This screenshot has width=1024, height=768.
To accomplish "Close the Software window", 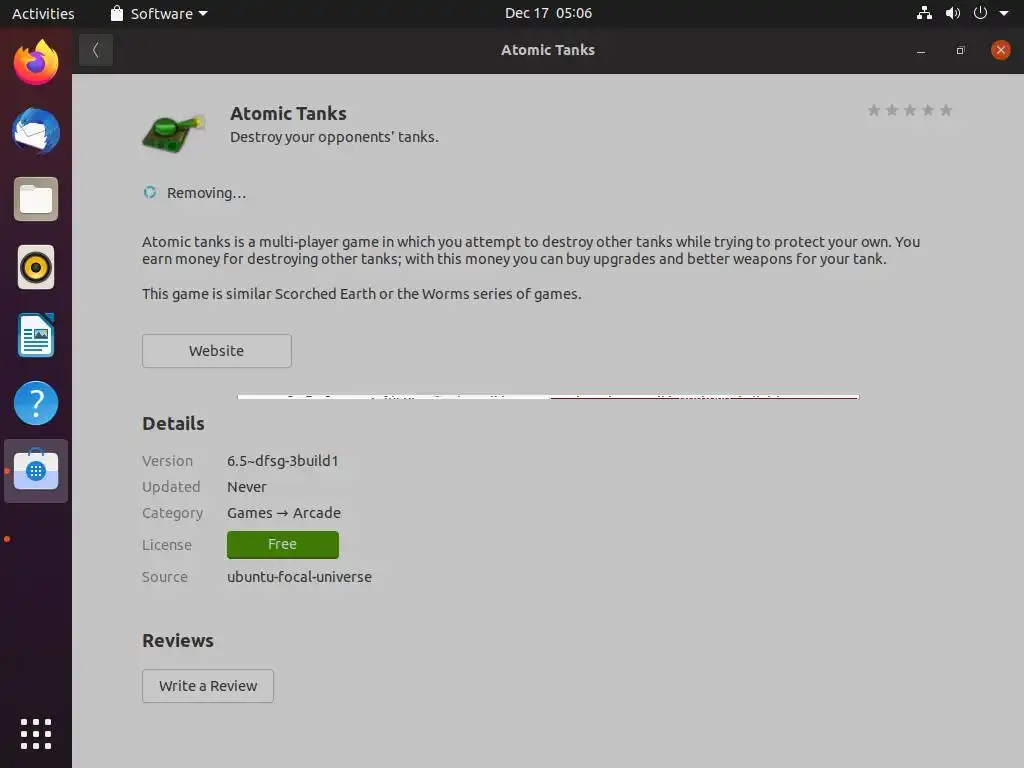I will coord(1000,50).
